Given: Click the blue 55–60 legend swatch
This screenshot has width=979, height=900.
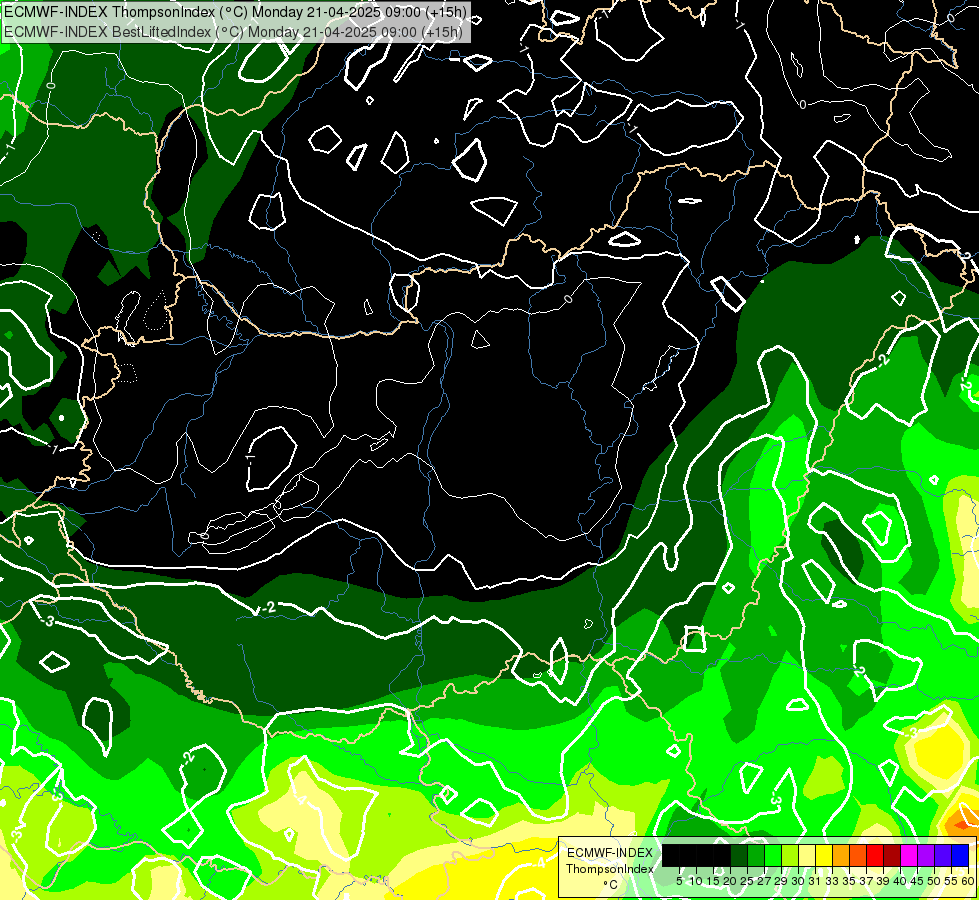Looking at the screenshot, I should [960, 856].
